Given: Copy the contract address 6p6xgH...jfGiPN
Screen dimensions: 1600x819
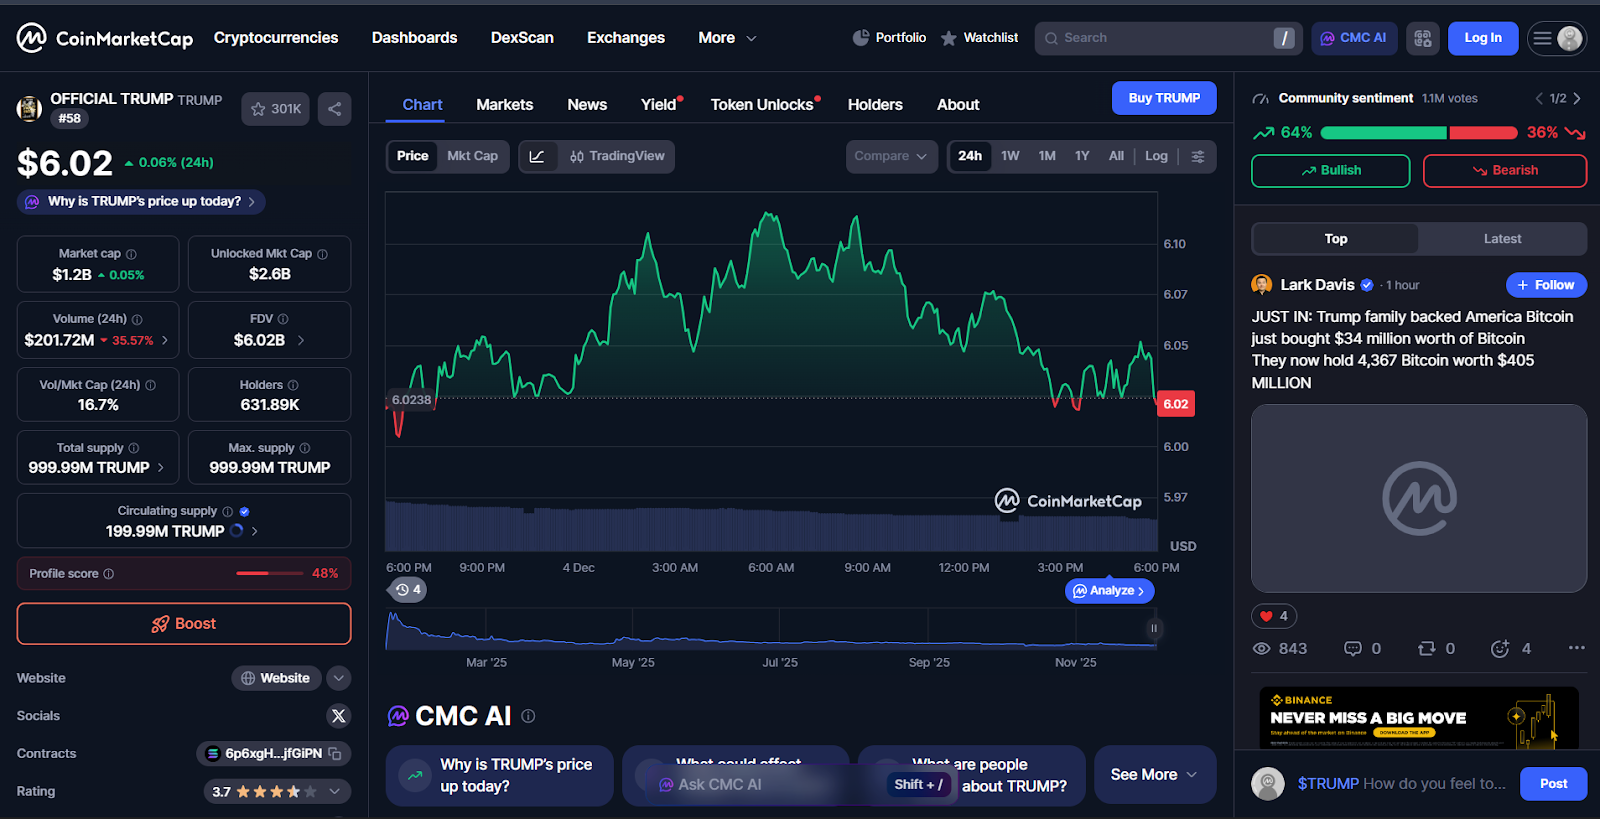Looking at the screenshot, I should pyautogui.click(x=335, y=754).
